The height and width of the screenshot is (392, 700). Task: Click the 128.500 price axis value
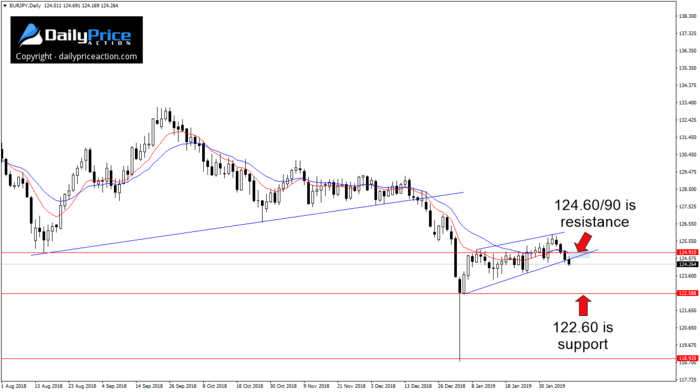[688, 189]
